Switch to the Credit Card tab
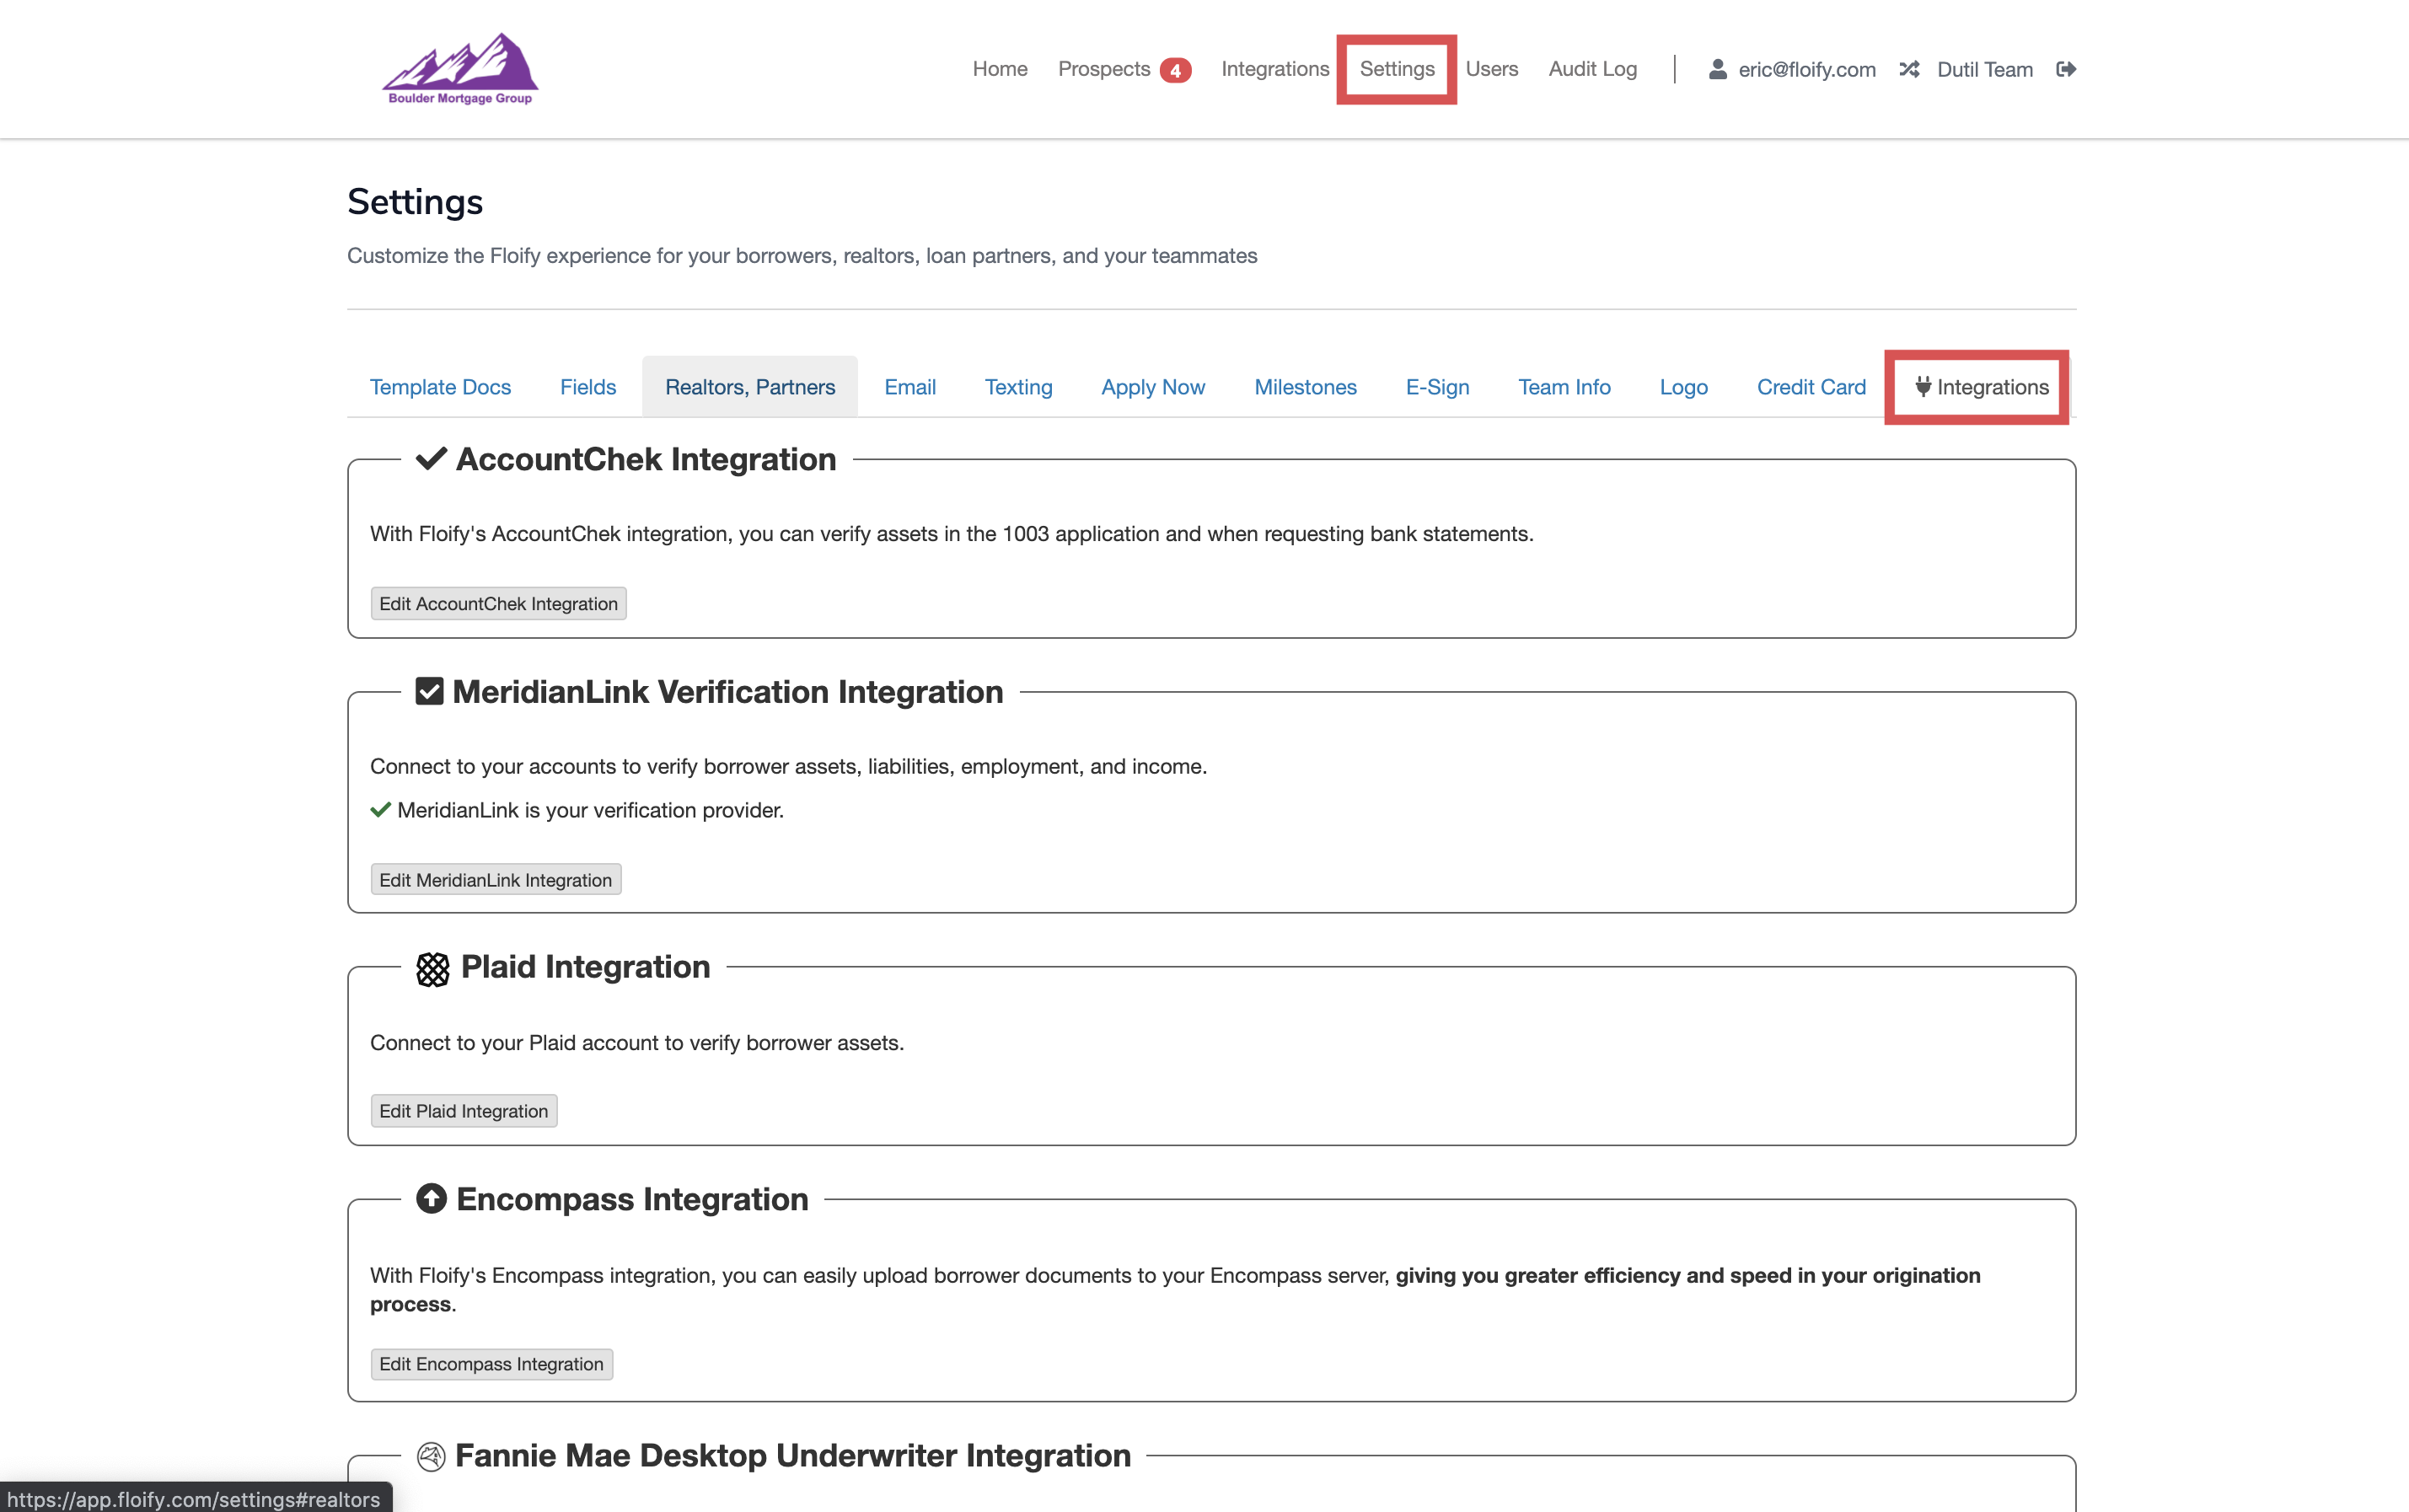This screenshot has width=2409, height=1512. 1811,387
